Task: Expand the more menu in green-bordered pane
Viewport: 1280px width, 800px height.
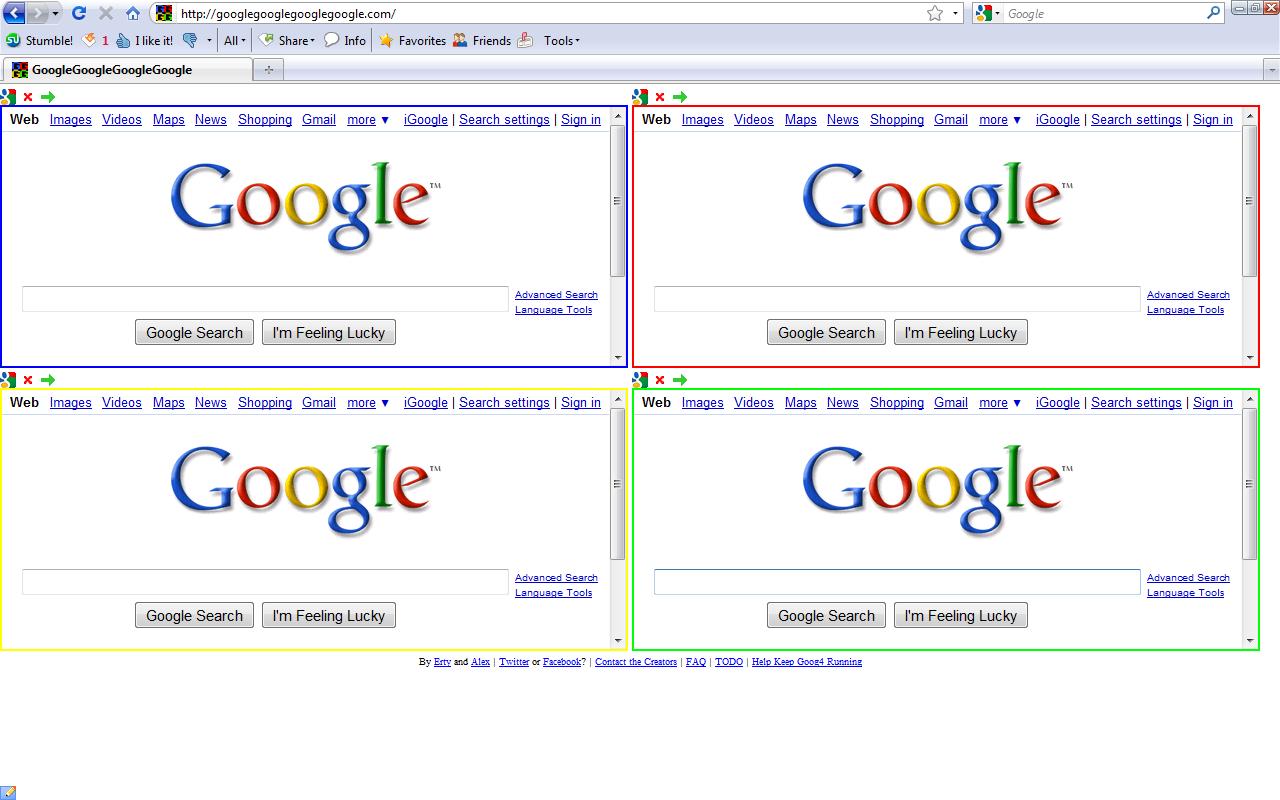Action: click(1000, 403)
